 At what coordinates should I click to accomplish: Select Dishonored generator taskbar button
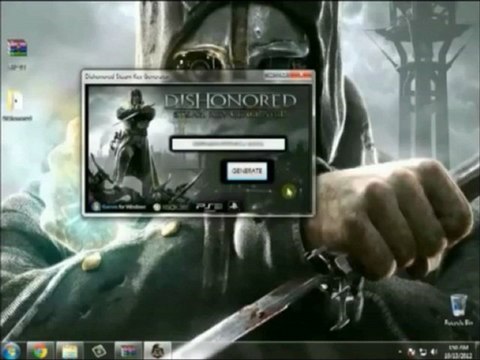[157, 351]
